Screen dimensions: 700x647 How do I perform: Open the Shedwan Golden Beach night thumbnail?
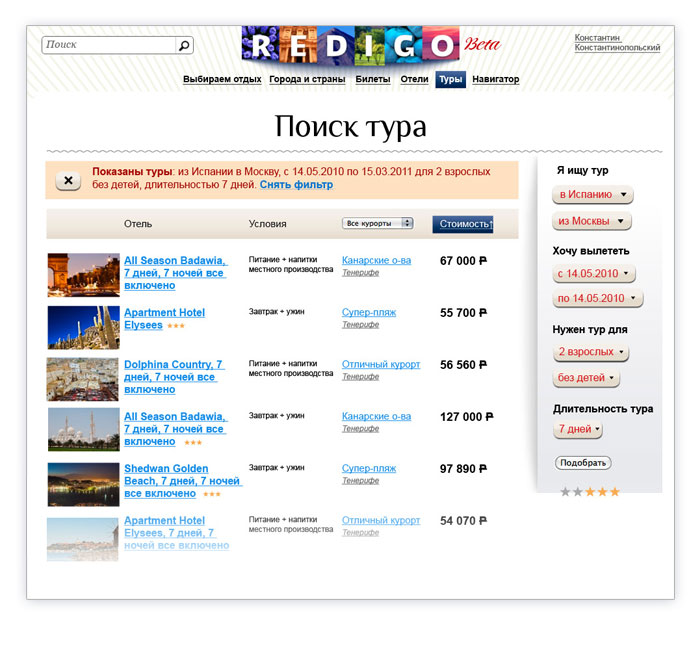83,484
